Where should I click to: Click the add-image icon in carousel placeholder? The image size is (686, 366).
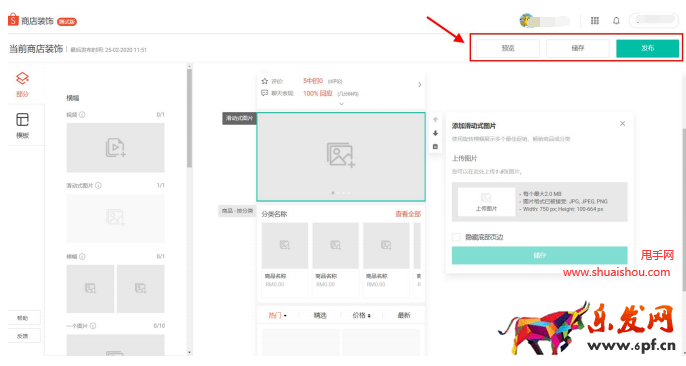coord(341,155)
